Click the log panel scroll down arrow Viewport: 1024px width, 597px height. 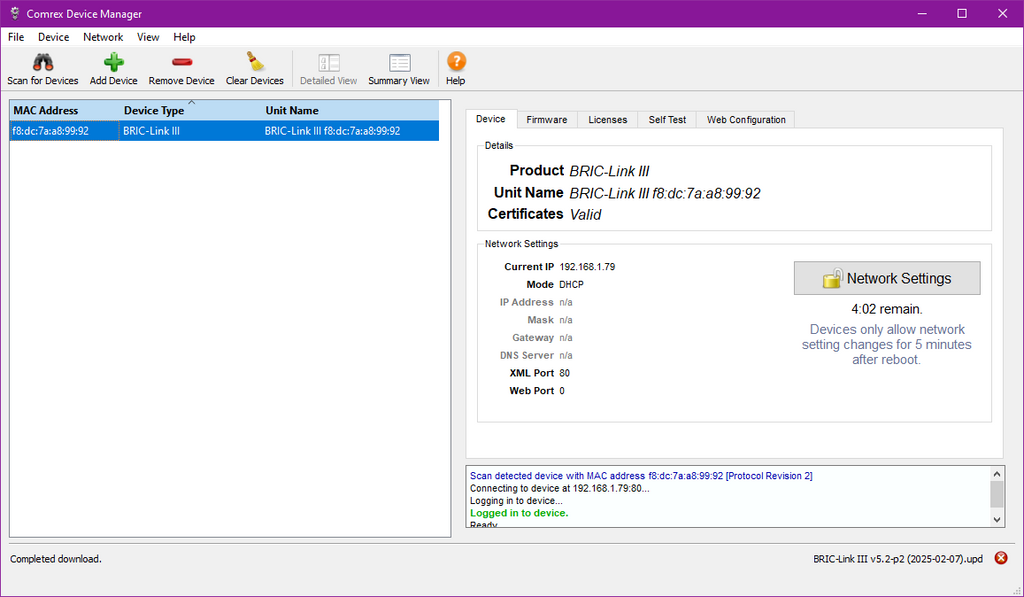[x=997, y=518]
